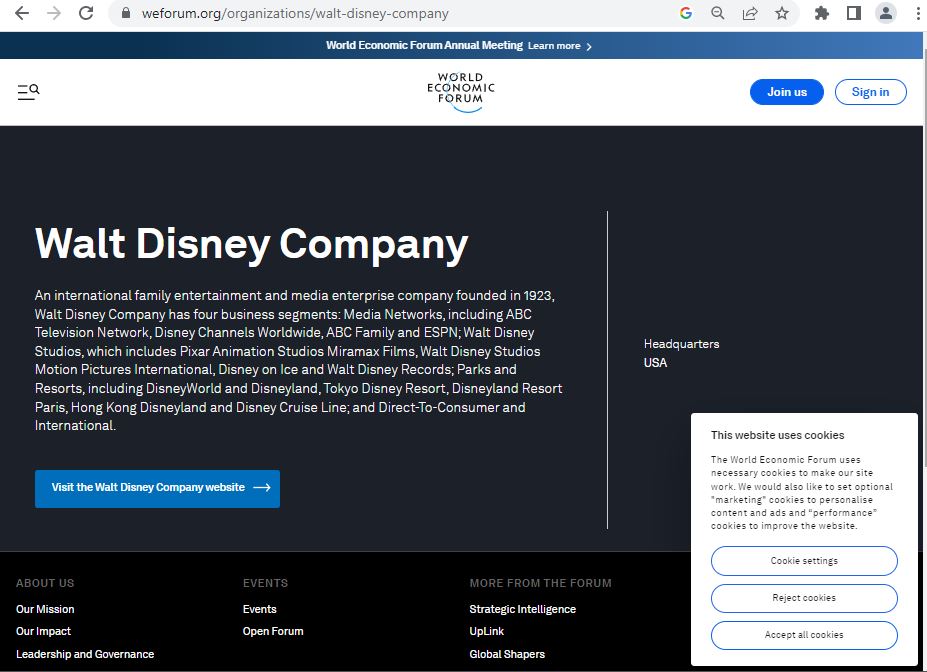The height and width of the screenshot is (672, 927).
Task: Reload the current page
Action: pos(86,13)
